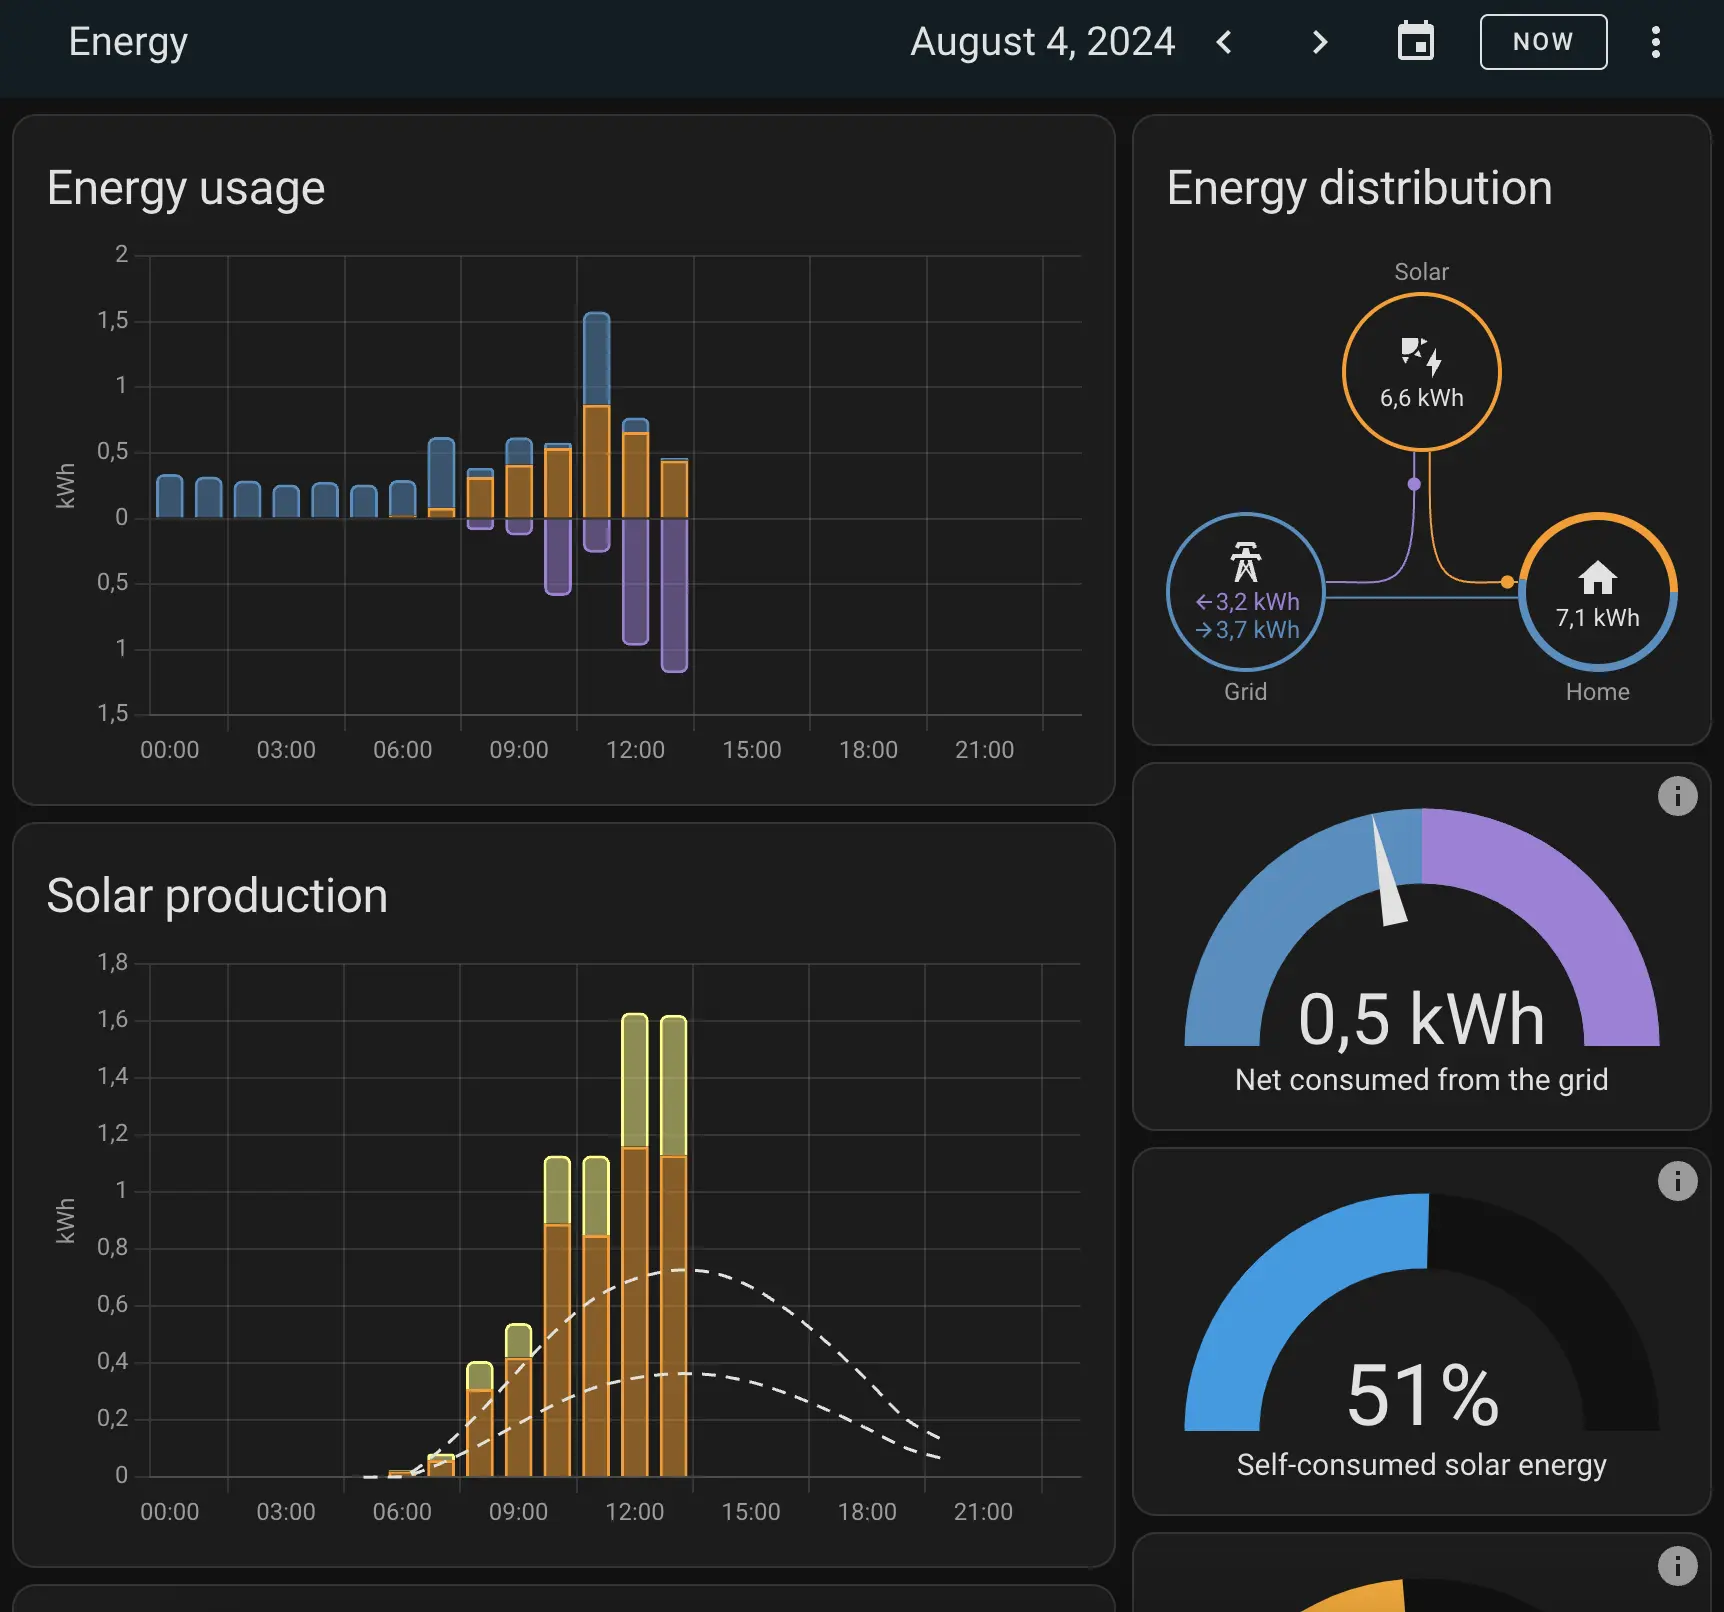Click the Home house icon
1724x1612 pixels.
[1597, 578]
